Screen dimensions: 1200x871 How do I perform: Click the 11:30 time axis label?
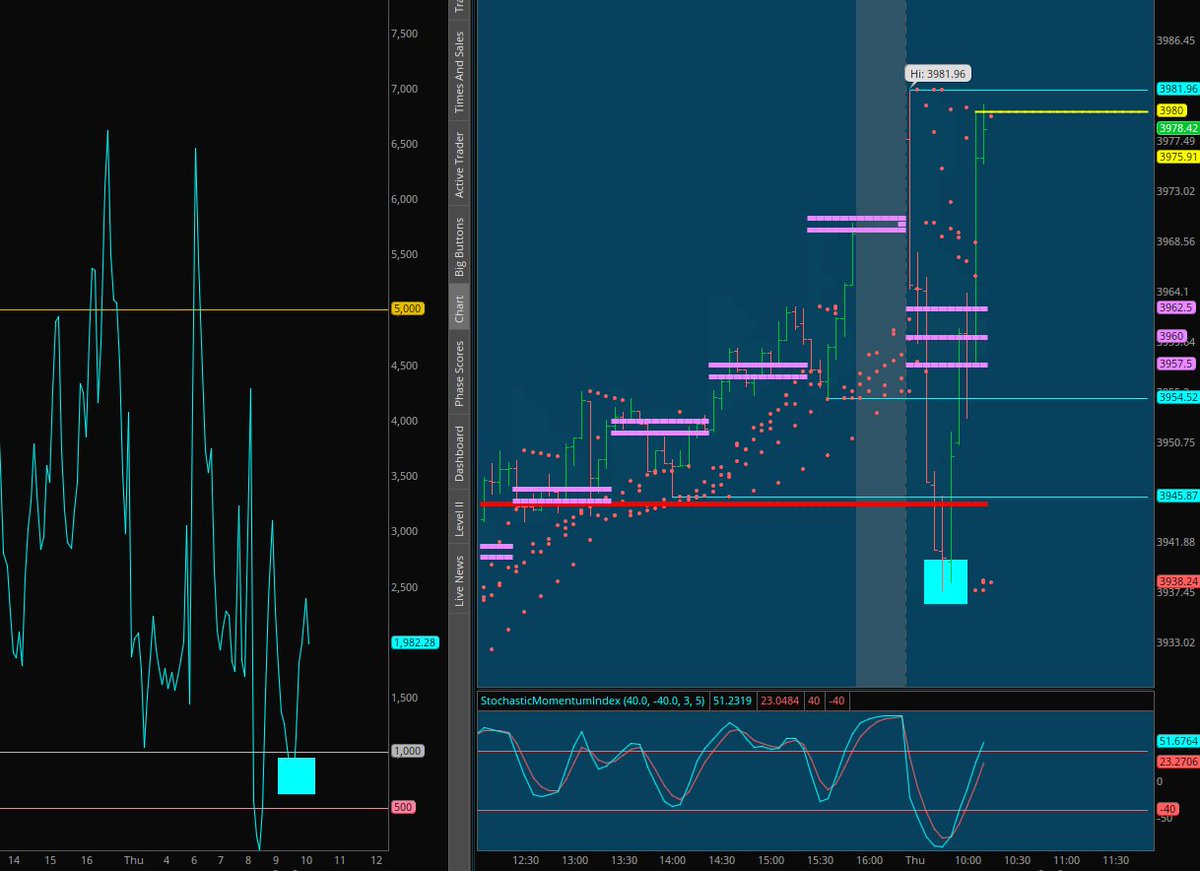coord(1114,860)
